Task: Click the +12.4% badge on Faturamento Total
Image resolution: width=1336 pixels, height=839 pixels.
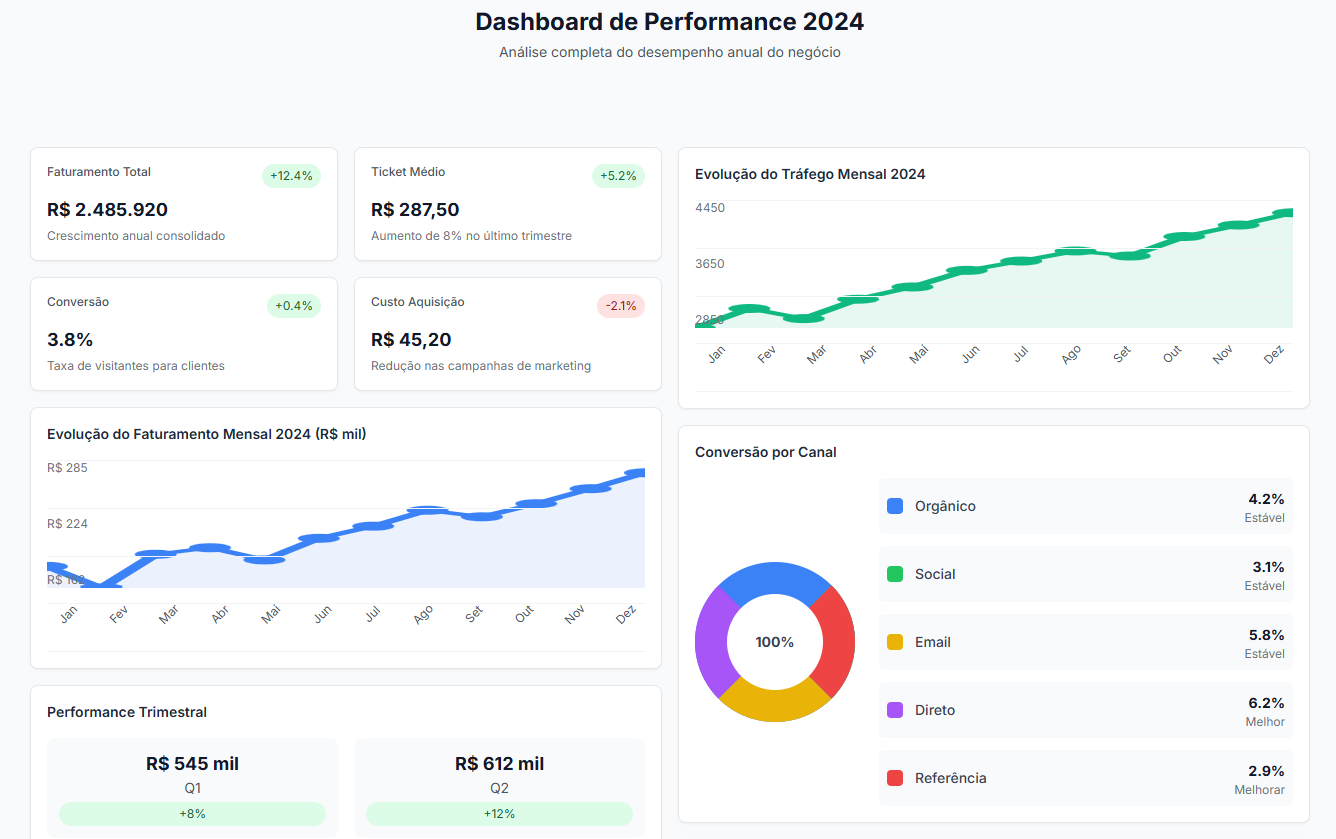Action: click(291, 175)
